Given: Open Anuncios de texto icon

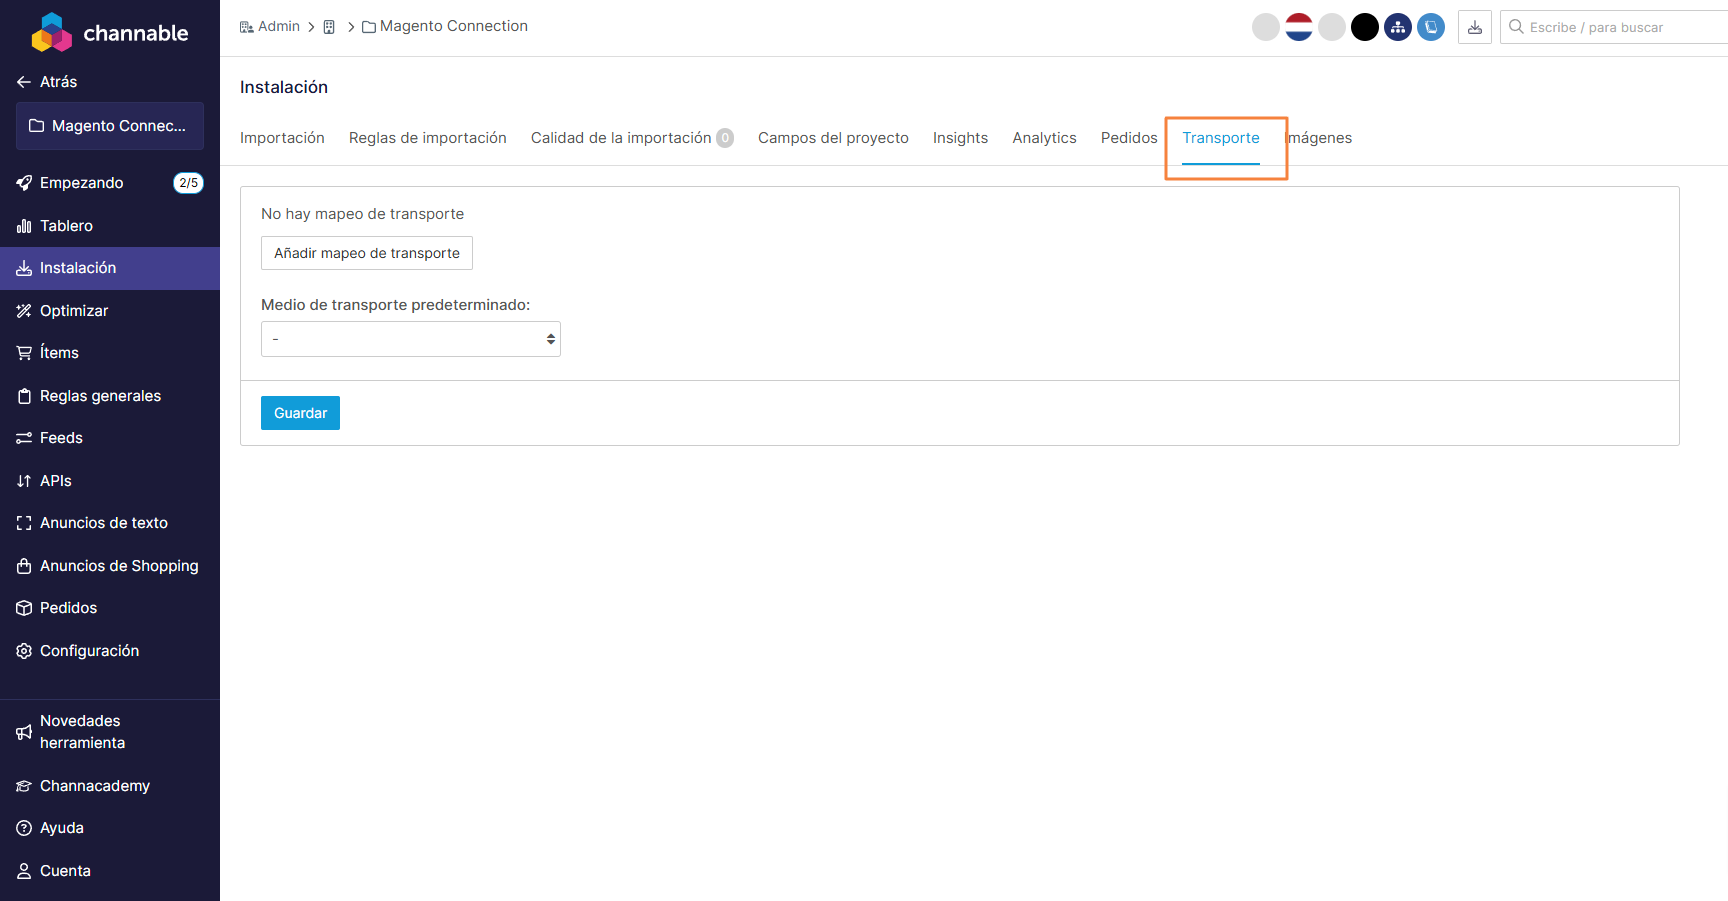Looking at the screenshot, I should pos(24,523).
